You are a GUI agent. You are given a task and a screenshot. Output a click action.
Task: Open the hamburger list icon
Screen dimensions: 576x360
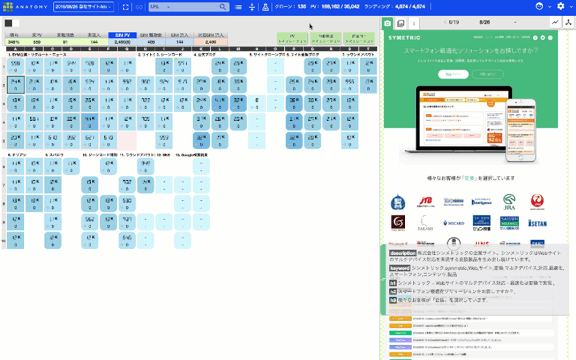(238, 7)
